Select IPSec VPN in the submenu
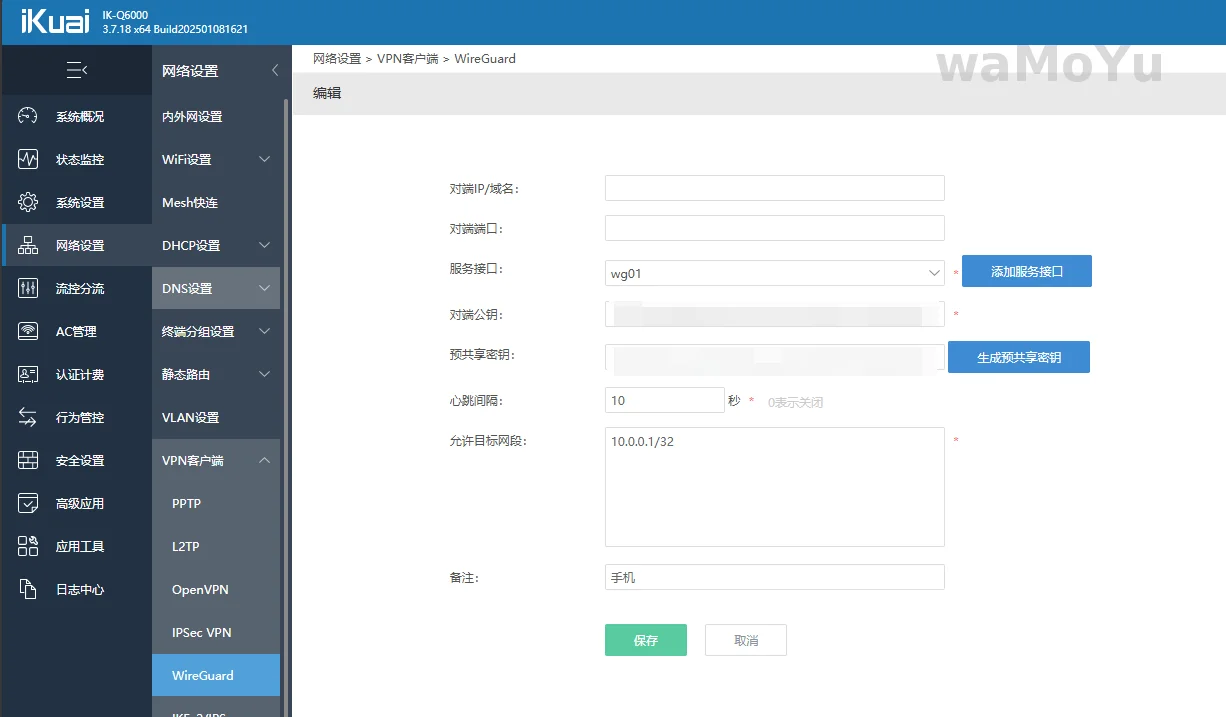Screen dimensions: 1226x717 point(201,633)
